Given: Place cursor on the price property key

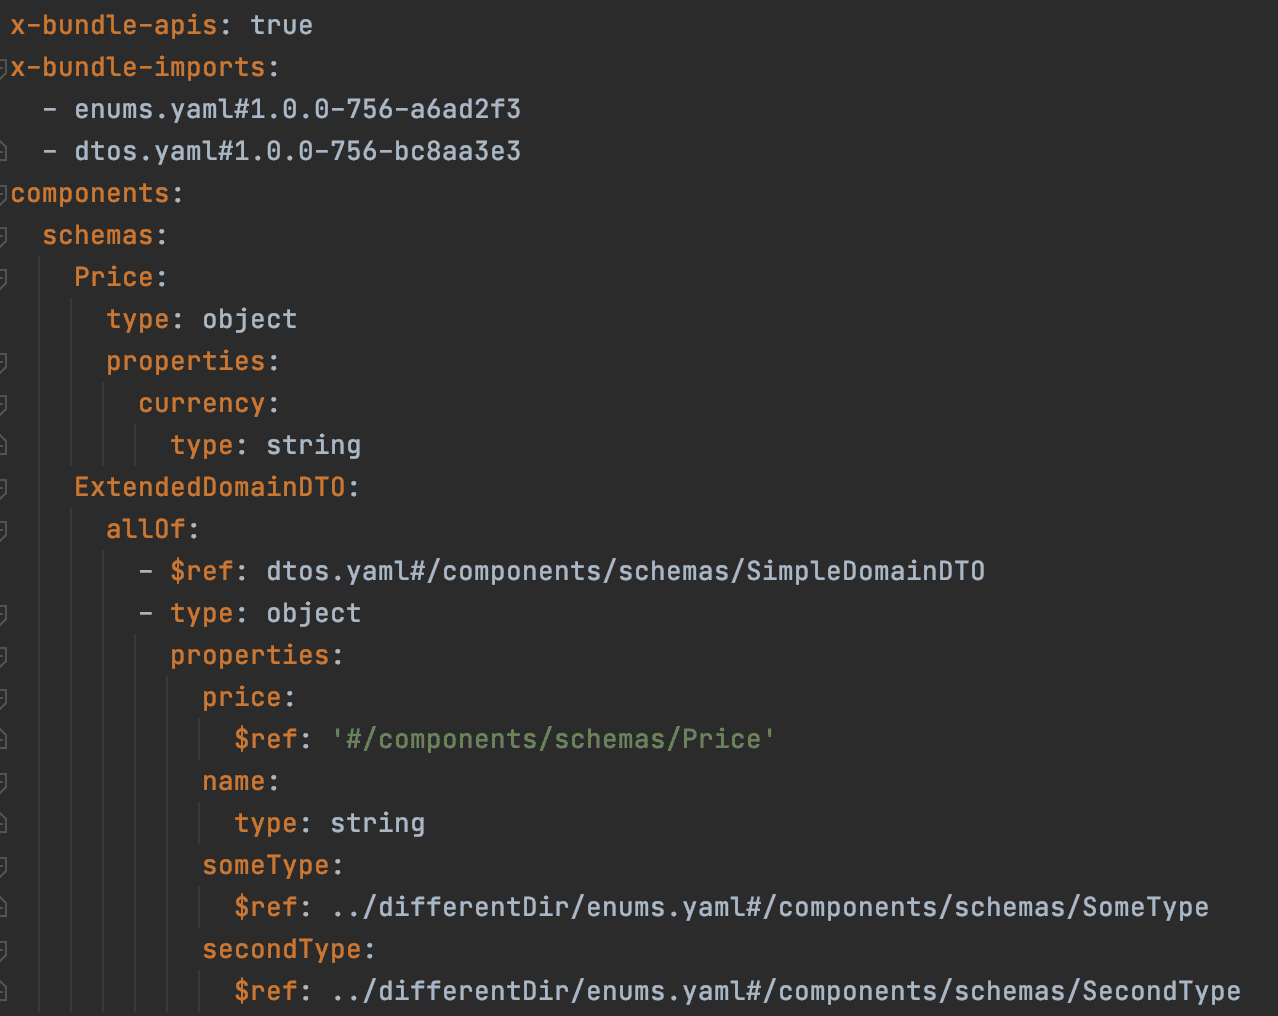Looking at the screenshot, I should click(242, 698).
